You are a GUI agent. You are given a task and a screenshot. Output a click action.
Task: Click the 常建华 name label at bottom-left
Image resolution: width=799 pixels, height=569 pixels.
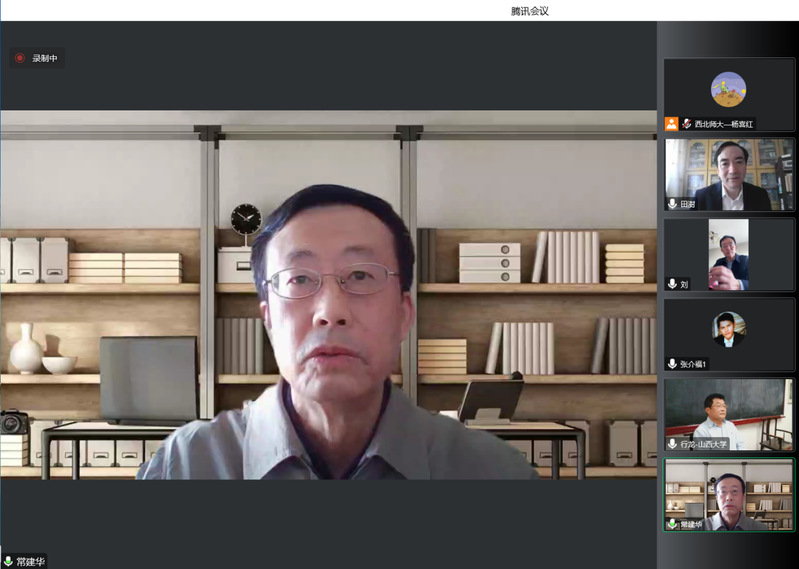click(30, 561)
